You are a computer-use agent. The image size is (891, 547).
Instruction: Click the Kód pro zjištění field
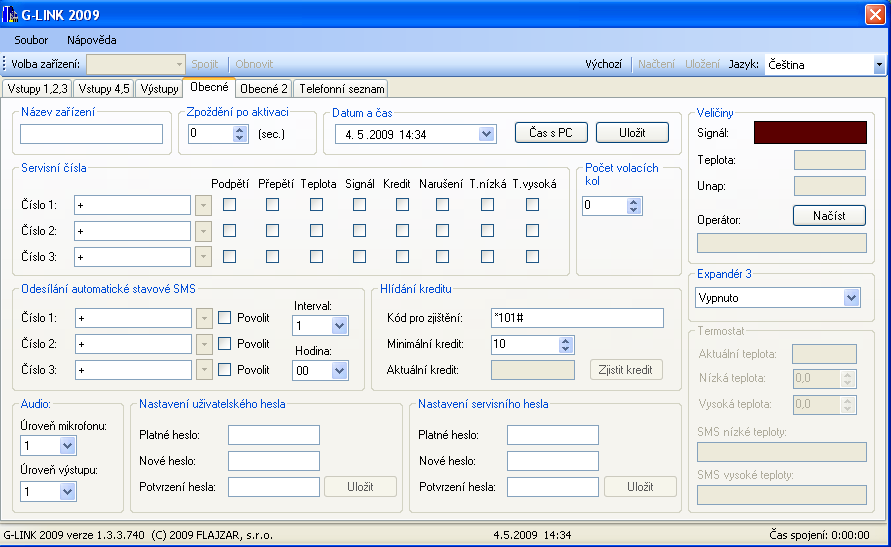577,318
